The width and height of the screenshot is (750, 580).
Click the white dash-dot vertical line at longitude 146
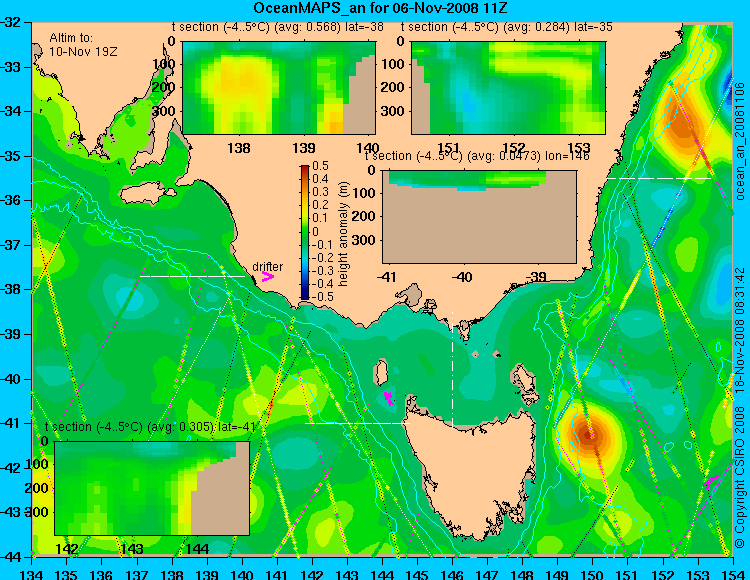tap(452, 369)
